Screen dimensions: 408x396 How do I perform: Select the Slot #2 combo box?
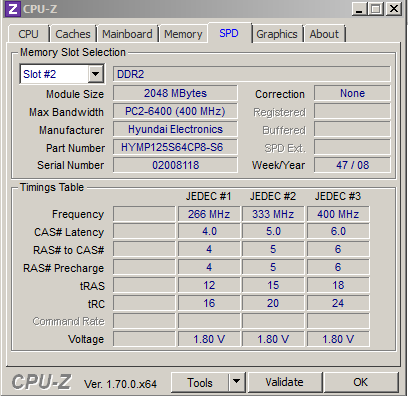point(62,74)
